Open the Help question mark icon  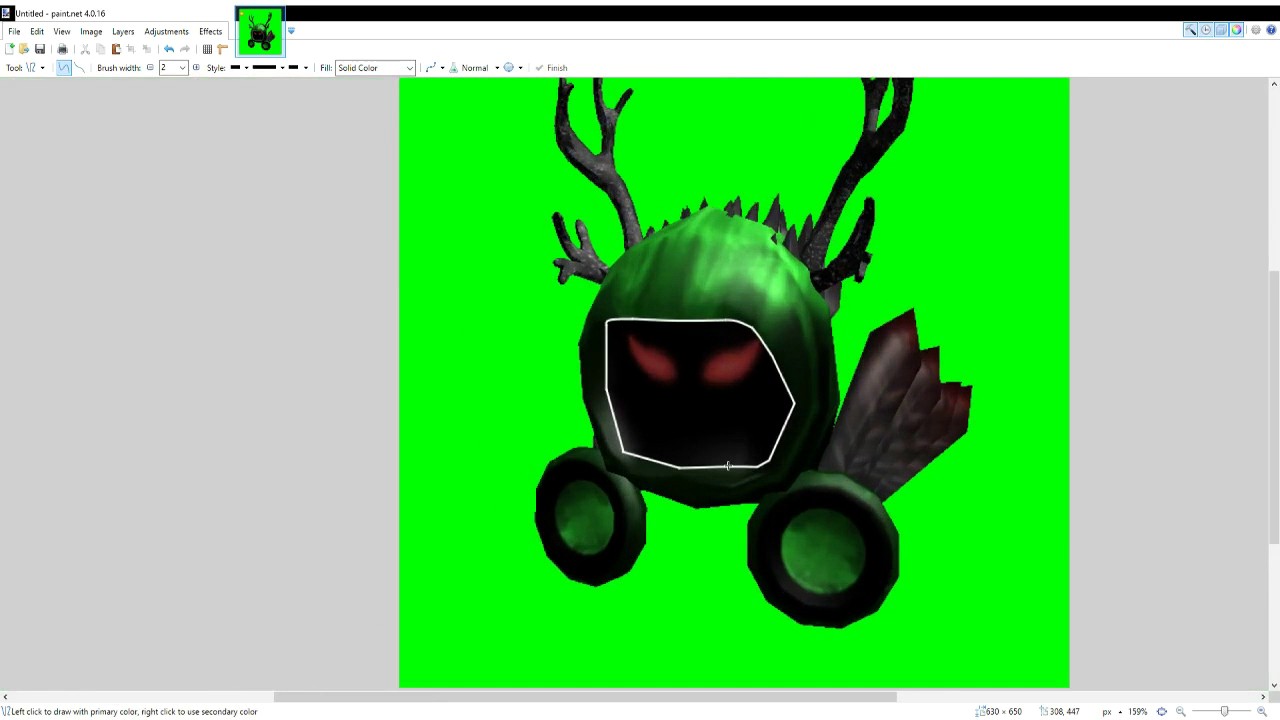(1271, 30)
